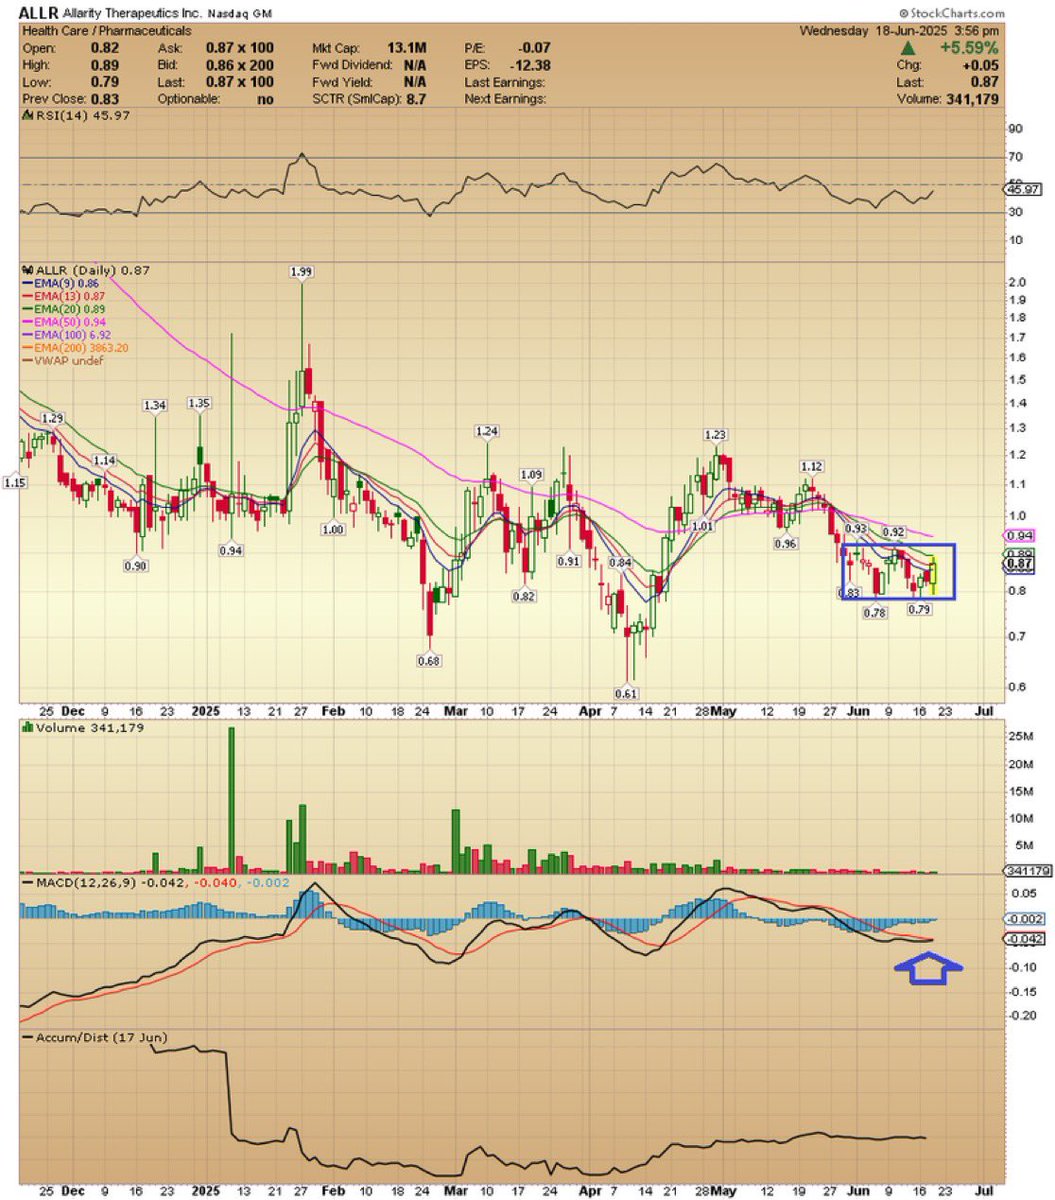This screenshot has height=1200, width=1055.
Task: Select the VWAP undef legend entry
Action: click(x=64, y=361)
